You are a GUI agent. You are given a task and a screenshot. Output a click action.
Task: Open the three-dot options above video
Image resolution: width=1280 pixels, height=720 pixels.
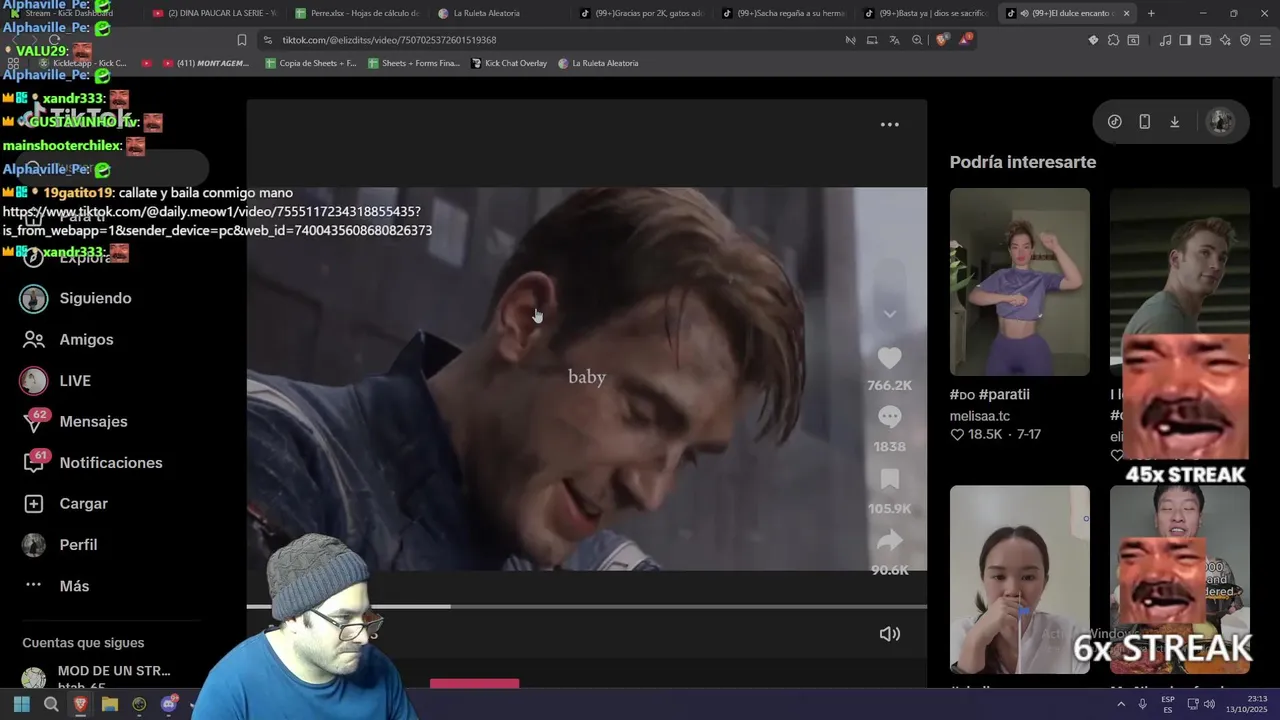point(889,125)
